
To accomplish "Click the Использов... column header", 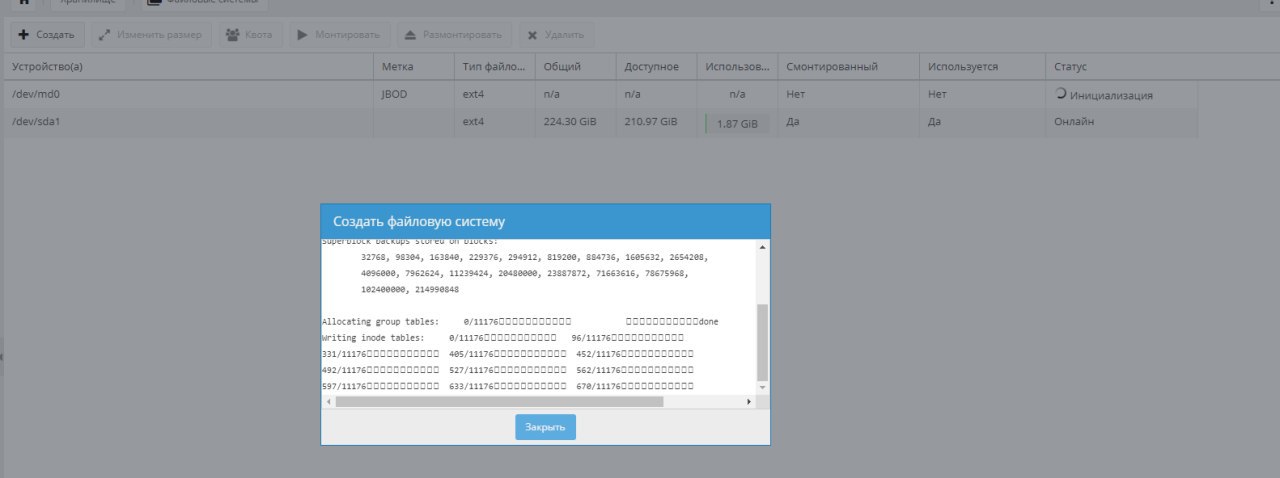I will point(737,67).
